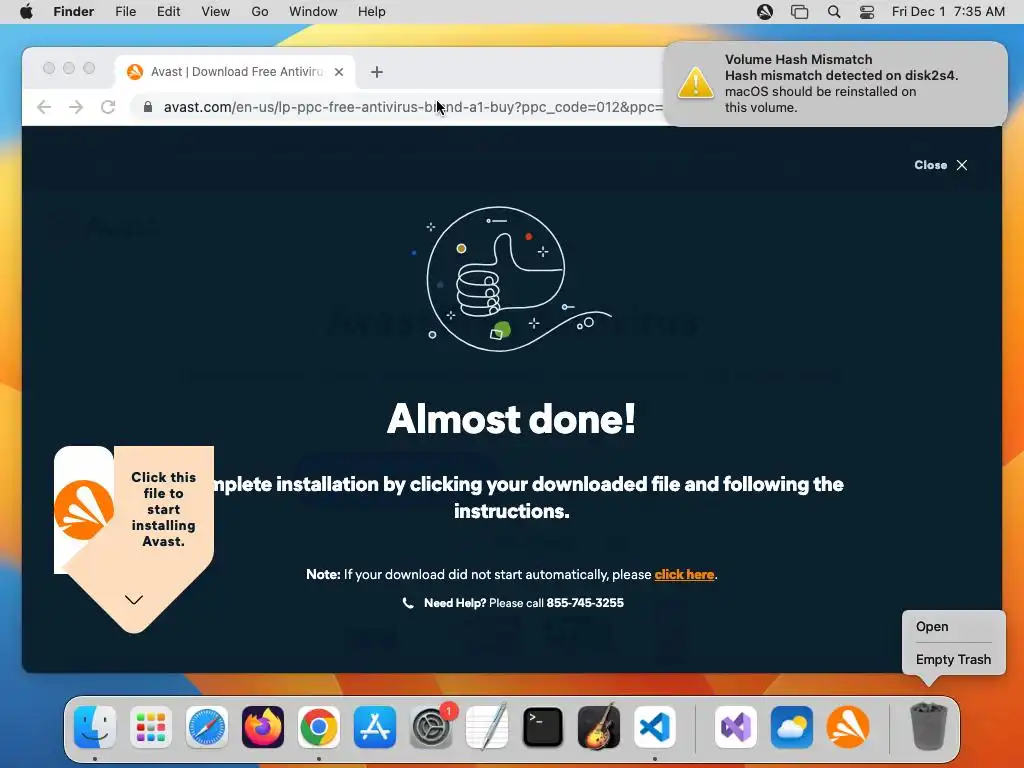Image resolution: width=1024 pixels, height=768 pixels.
Task: Open the Weather app in Dock
Action: [x=792, y=727]
